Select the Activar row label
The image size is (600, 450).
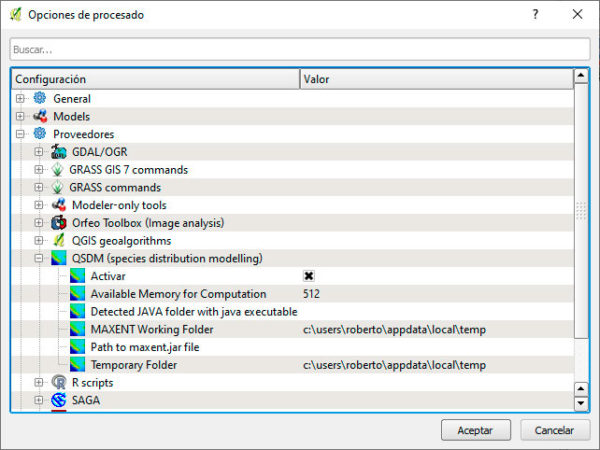pos(108,276)
